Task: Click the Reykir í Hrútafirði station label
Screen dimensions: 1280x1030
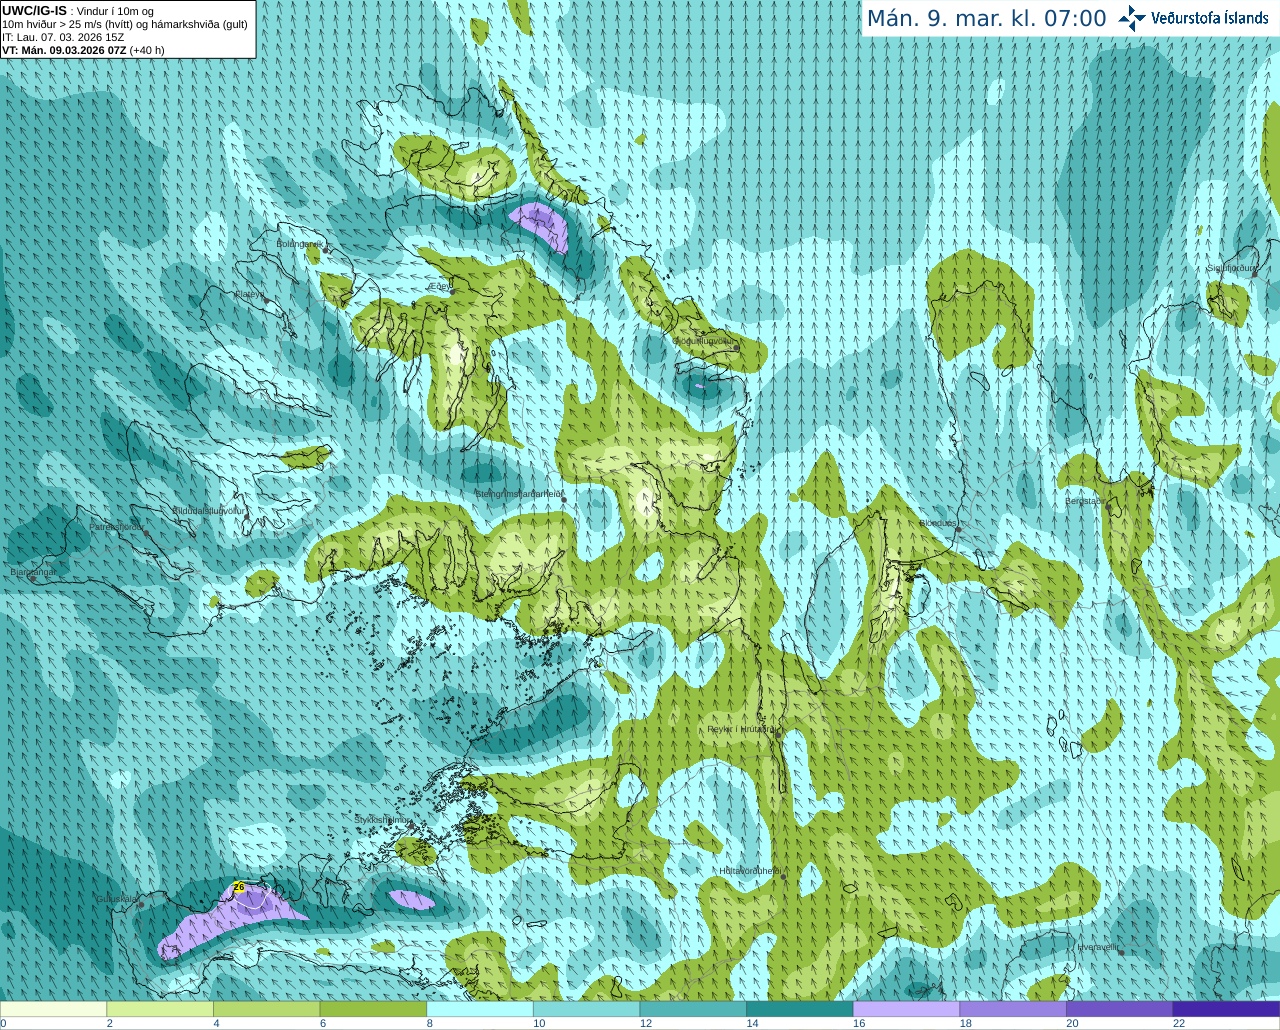Action: click(x=741, y=729)
